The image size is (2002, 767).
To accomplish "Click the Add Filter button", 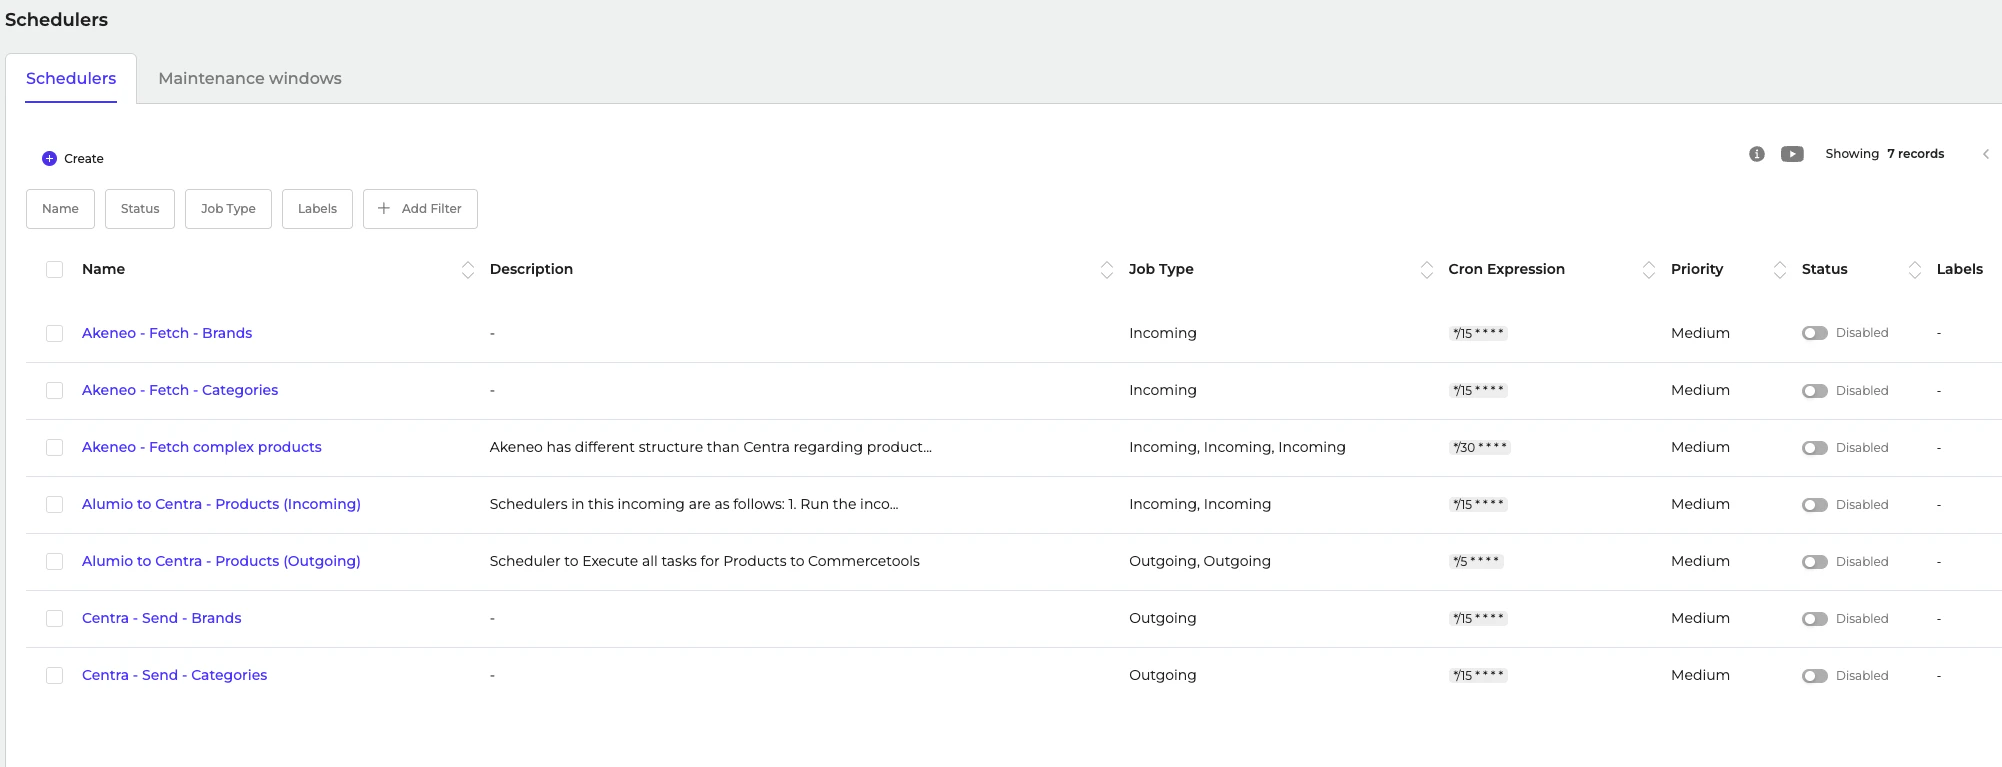I will [x=420, y=209].
